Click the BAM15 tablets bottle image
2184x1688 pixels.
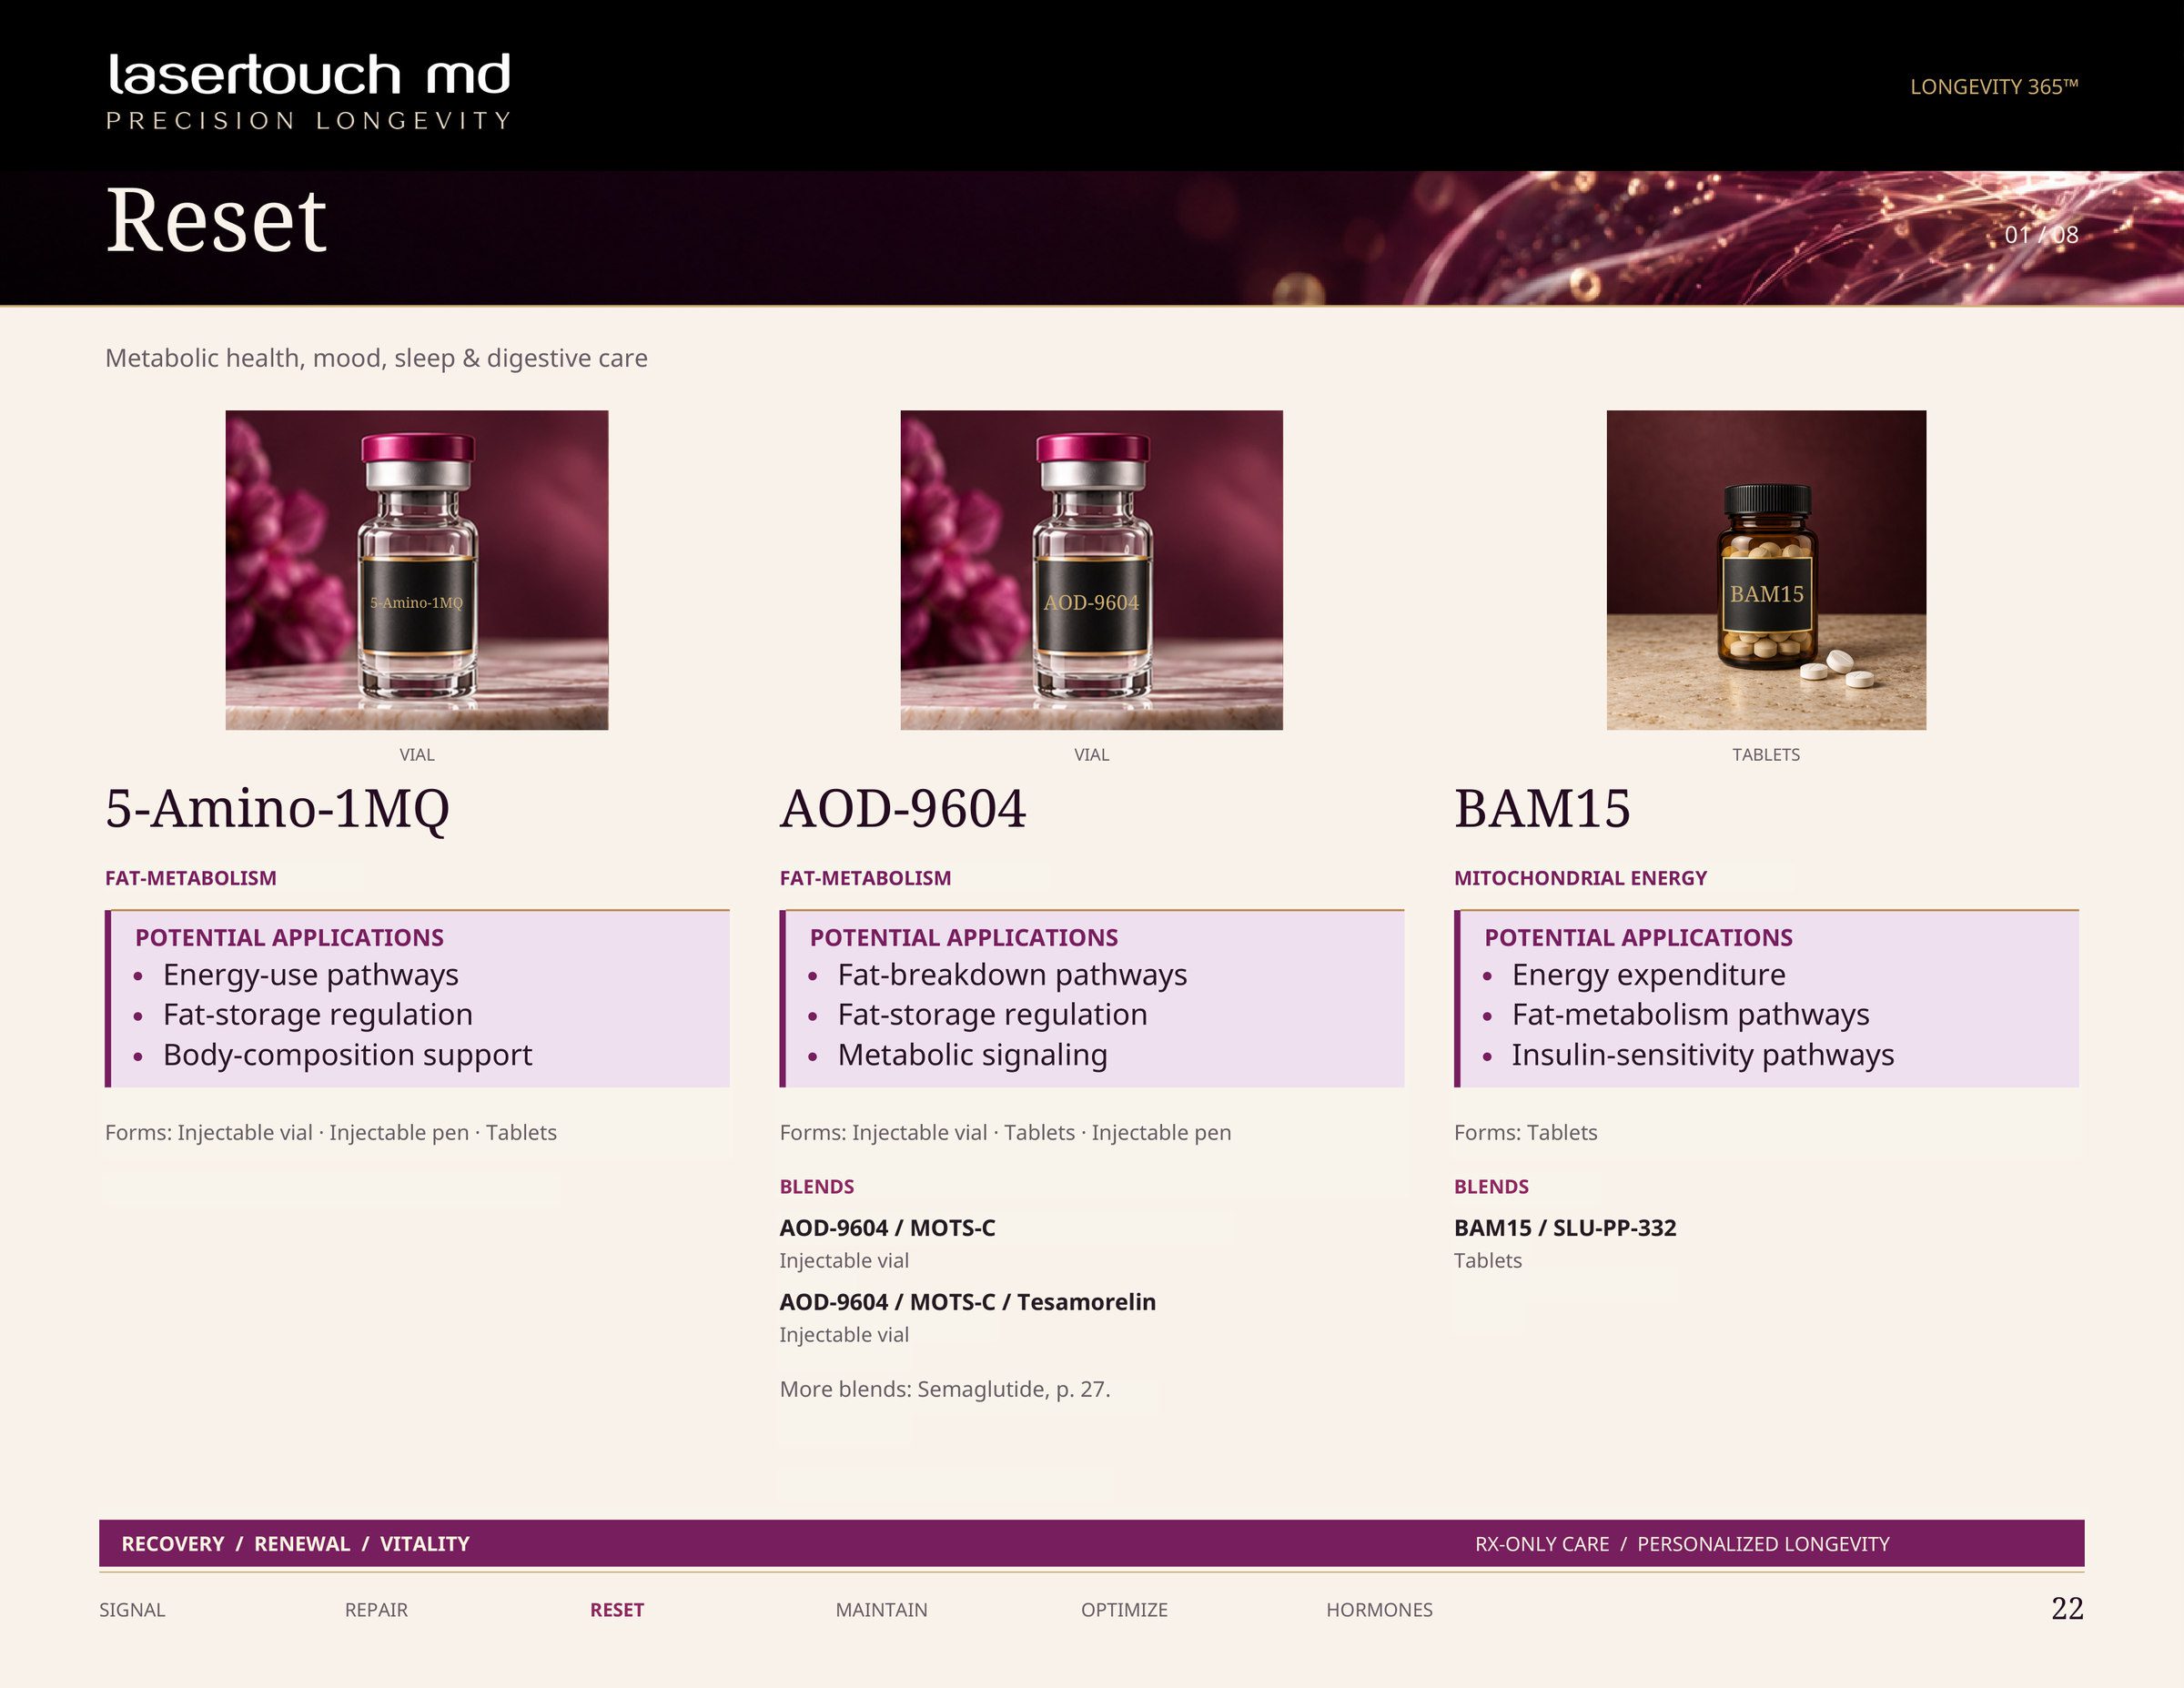tap(1766, 570)
